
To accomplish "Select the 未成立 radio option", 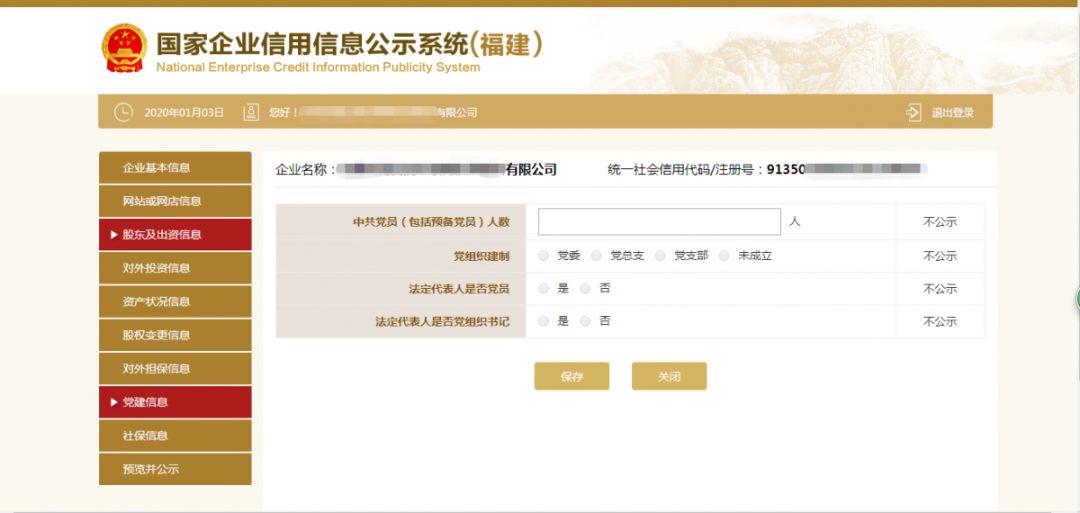I will coord(724,256).
